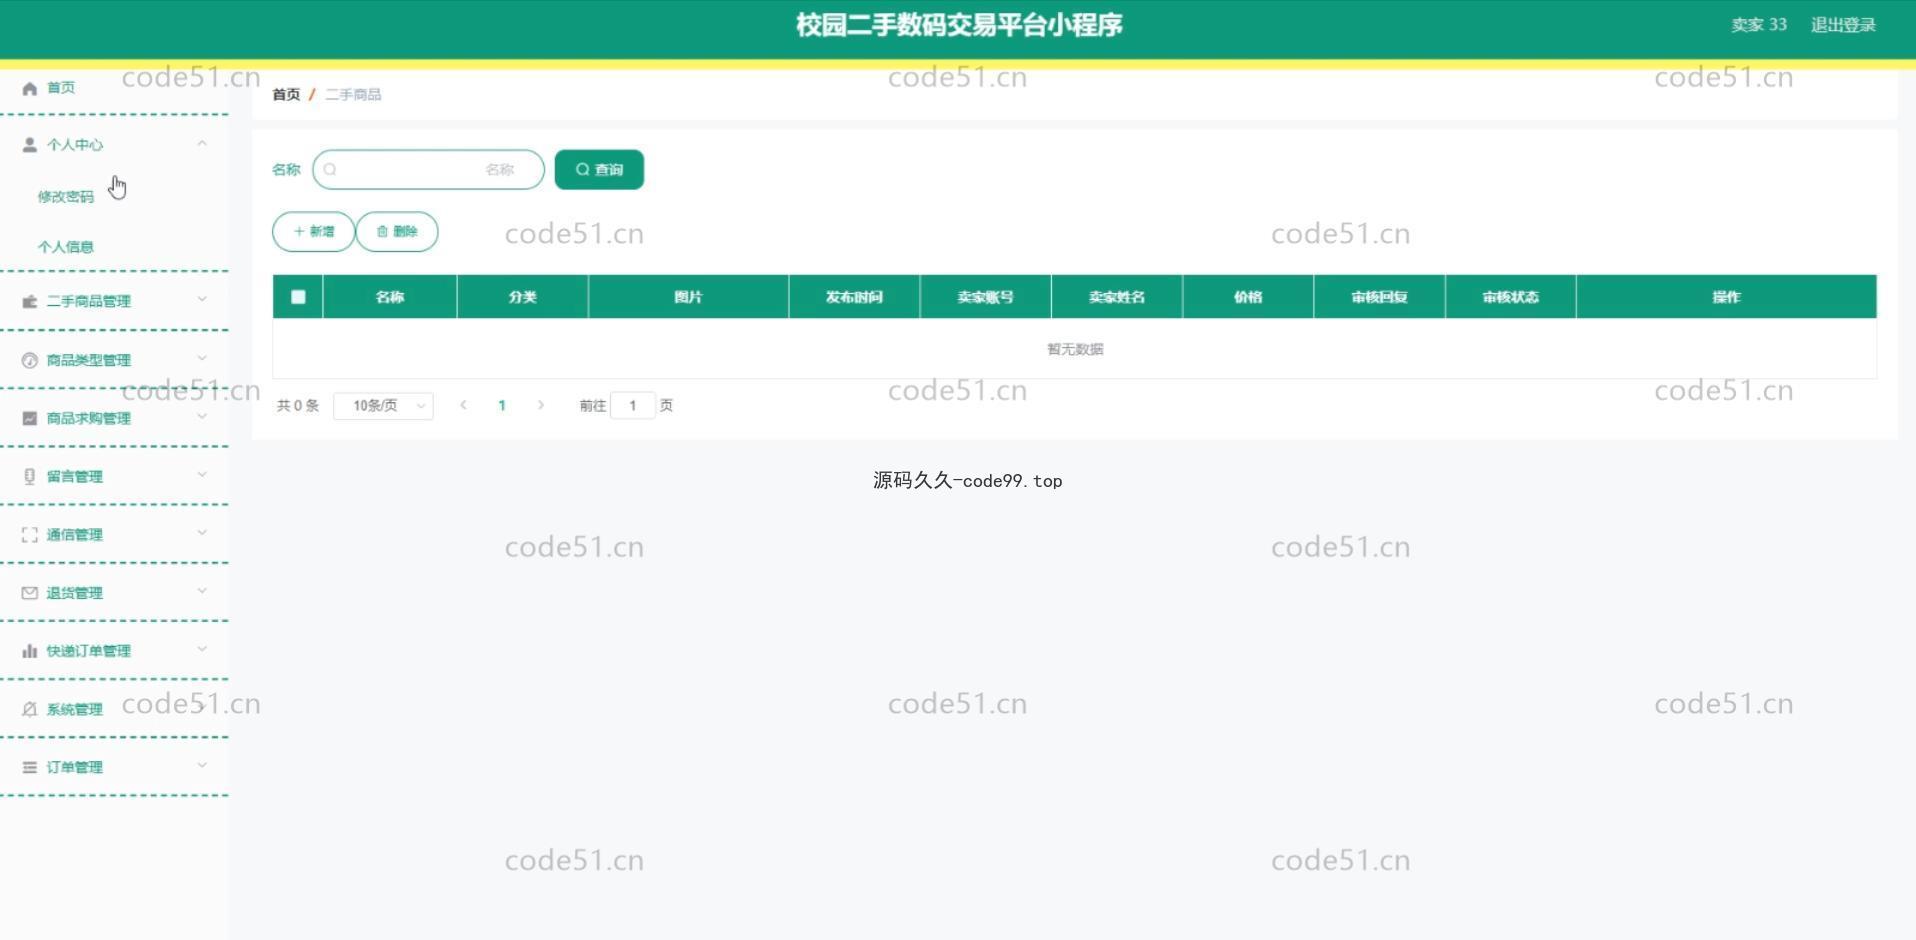Click into the 名称 search input field
The width and height of the screenshot is (1916, 940).
(428, 169)
